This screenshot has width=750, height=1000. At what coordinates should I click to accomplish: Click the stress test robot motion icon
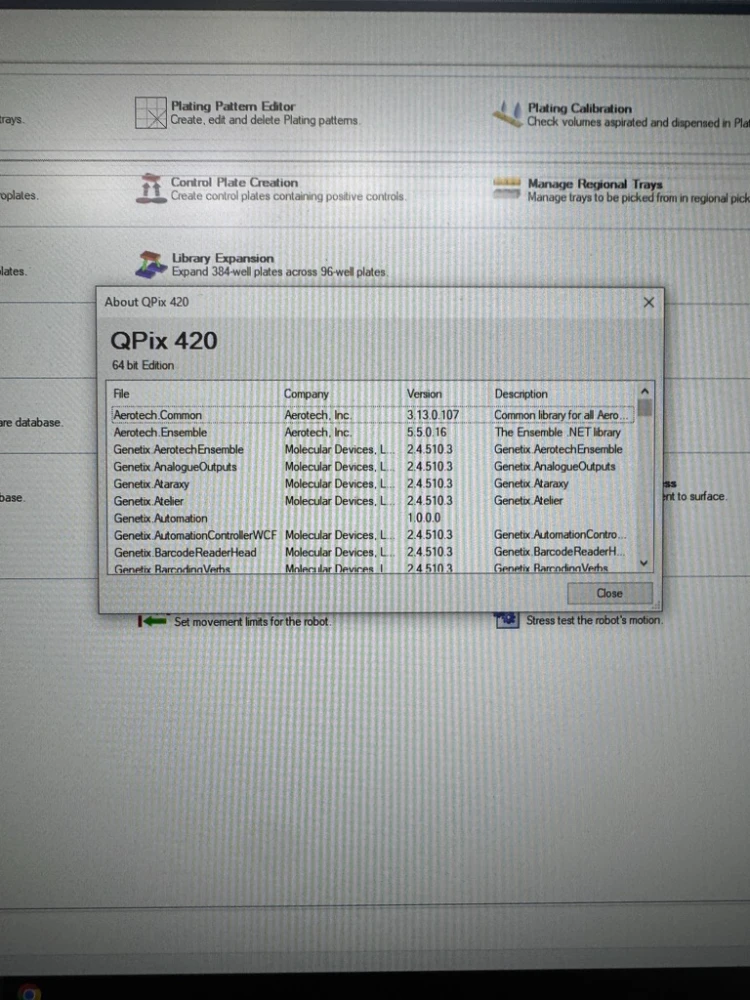click(x=507, y=620)
